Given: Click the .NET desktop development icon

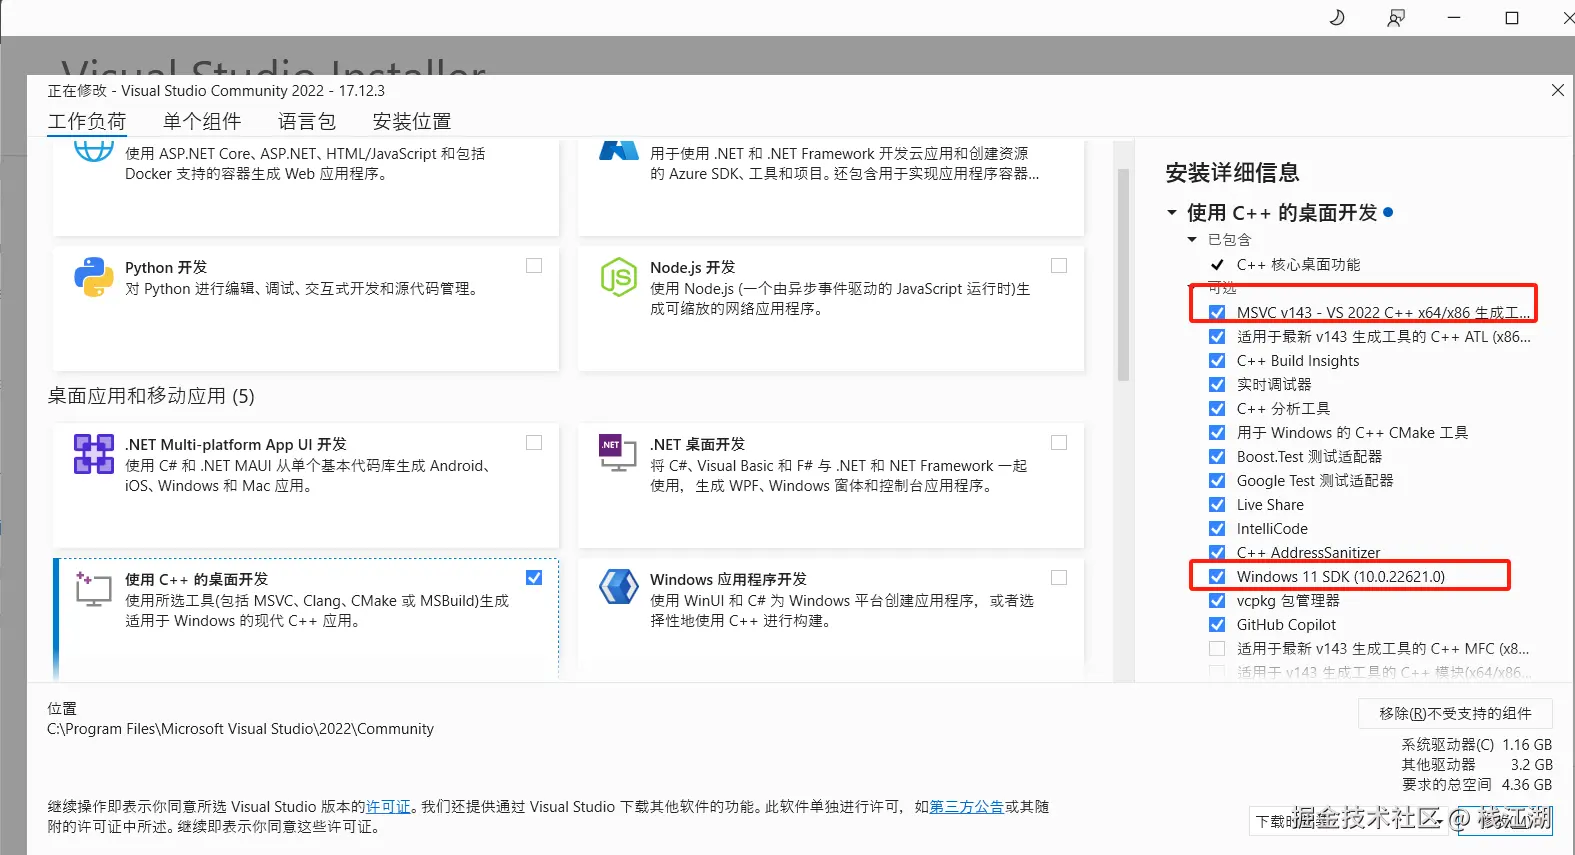Looking at the screenshot, I should click(x=618, y=454).
